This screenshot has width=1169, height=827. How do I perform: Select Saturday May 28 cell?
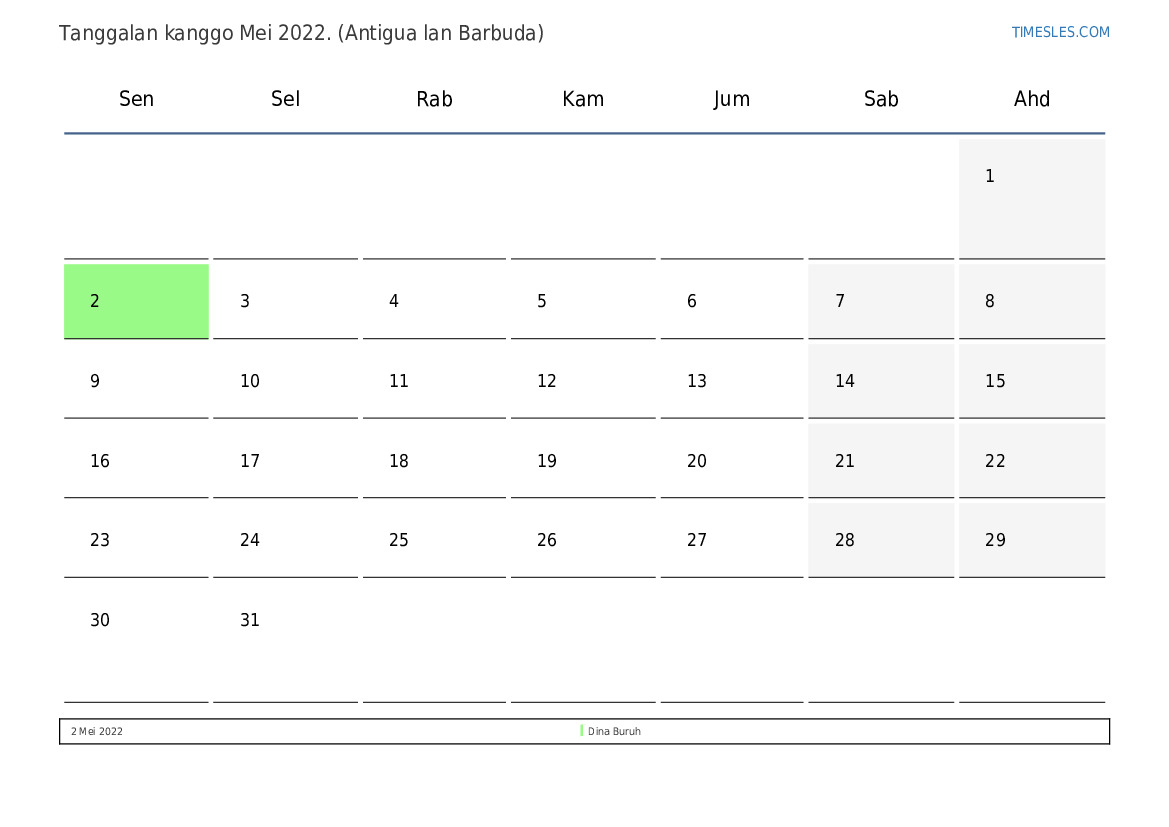pos(880,540)
